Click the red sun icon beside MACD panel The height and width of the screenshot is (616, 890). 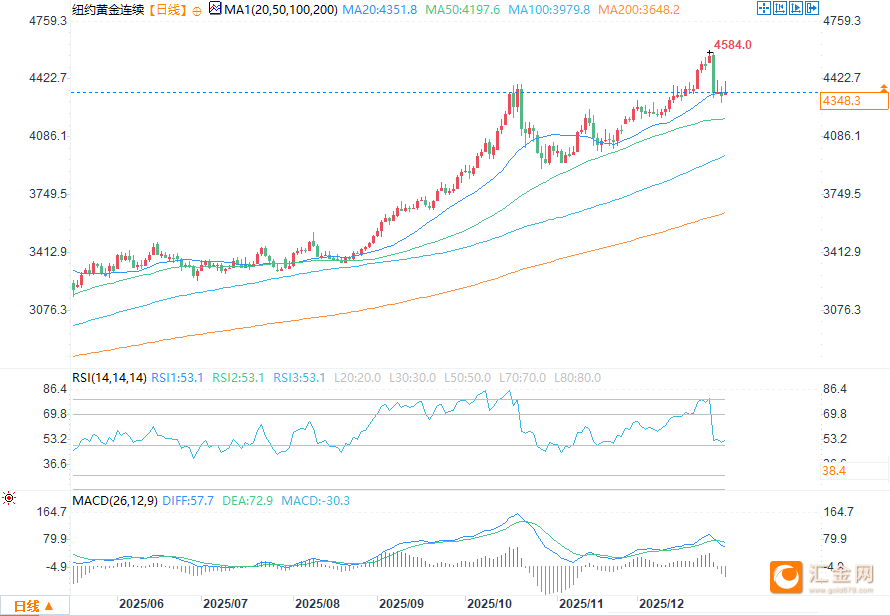pos(9,498)
